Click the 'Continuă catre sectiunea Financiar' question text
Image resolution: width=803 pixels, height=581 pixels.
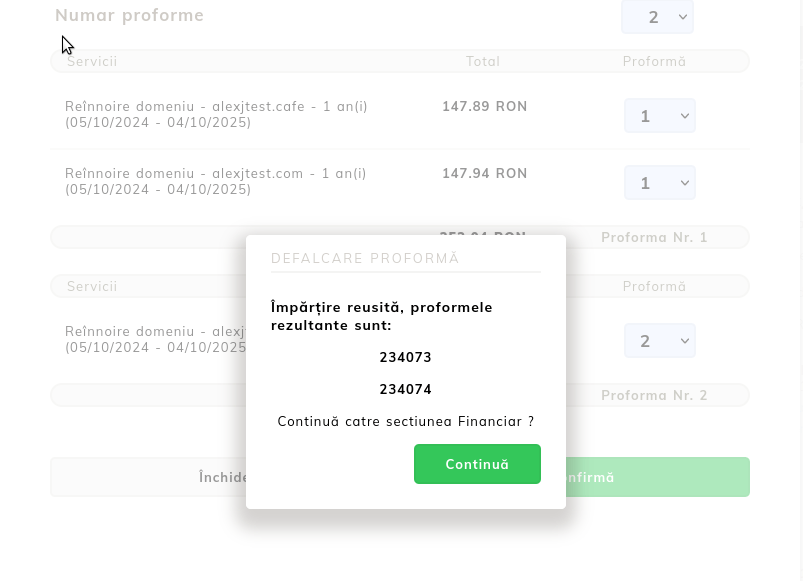point(405,422)
